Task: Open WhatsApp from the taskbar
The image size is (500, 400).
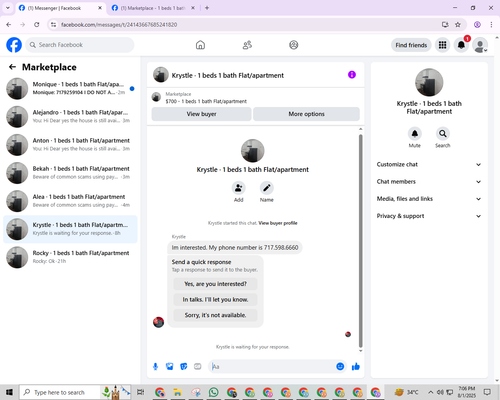Action: [213, 392]
